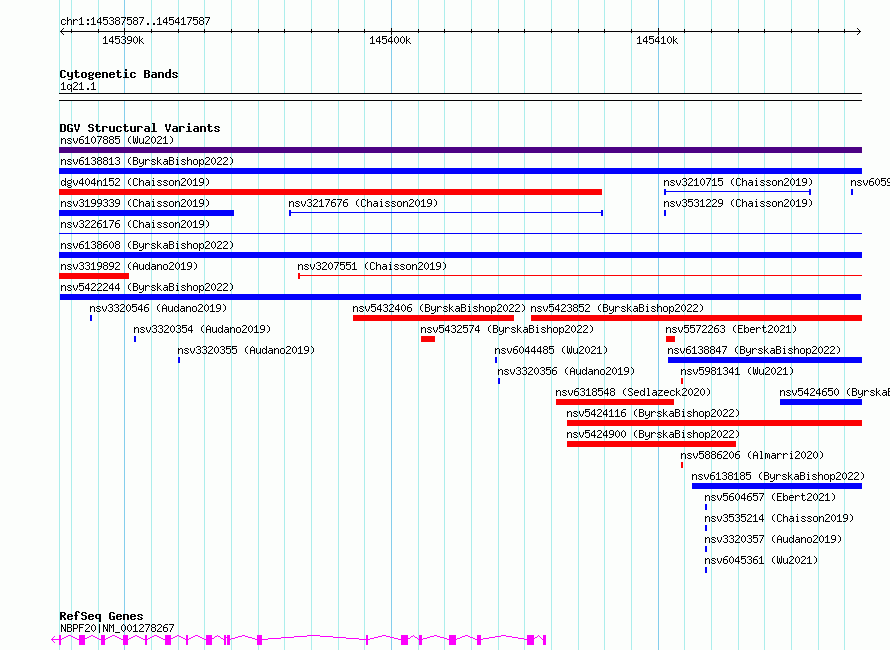Open nsv3207551 (Chaisson2019) variant label
890x650 pixels.
tap(372, 266)
